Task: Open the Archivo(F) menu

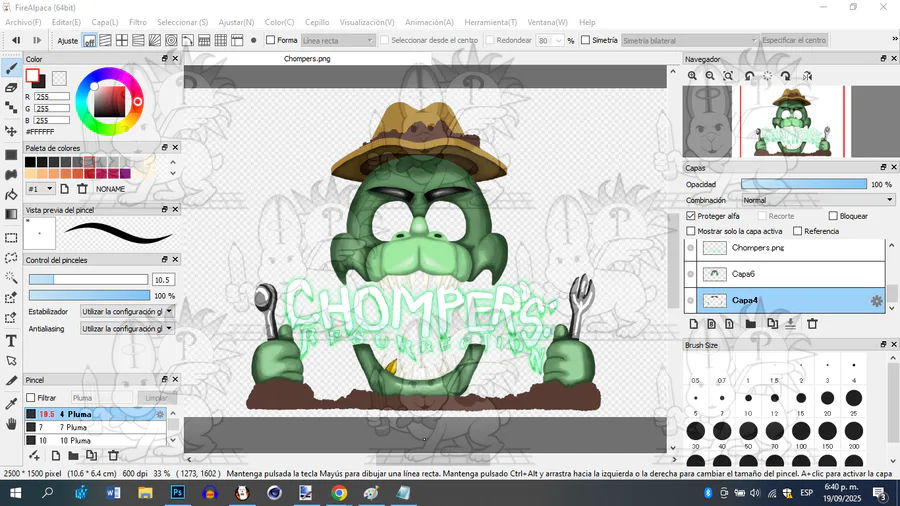Action: (x=23, y=22)
